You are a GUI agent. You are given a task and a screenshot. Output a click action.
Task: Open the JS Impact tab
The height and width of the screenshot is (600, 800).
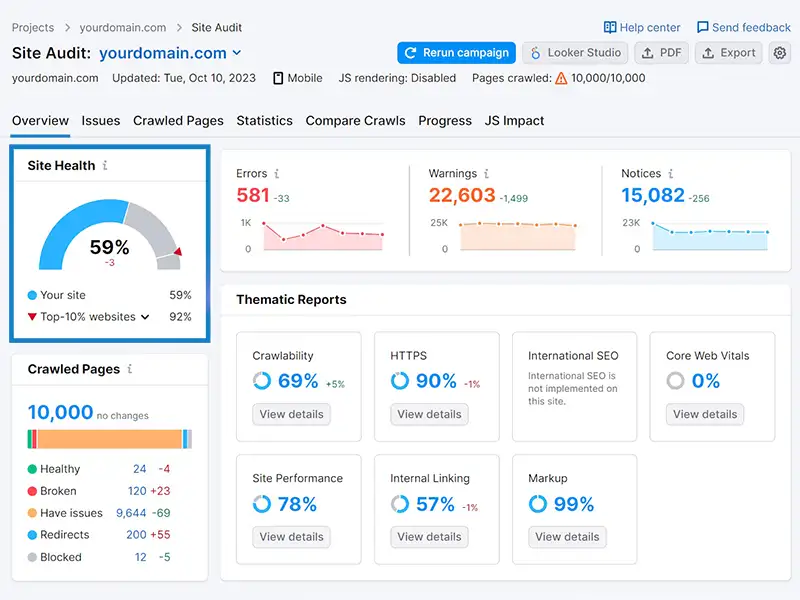point(514,121)
